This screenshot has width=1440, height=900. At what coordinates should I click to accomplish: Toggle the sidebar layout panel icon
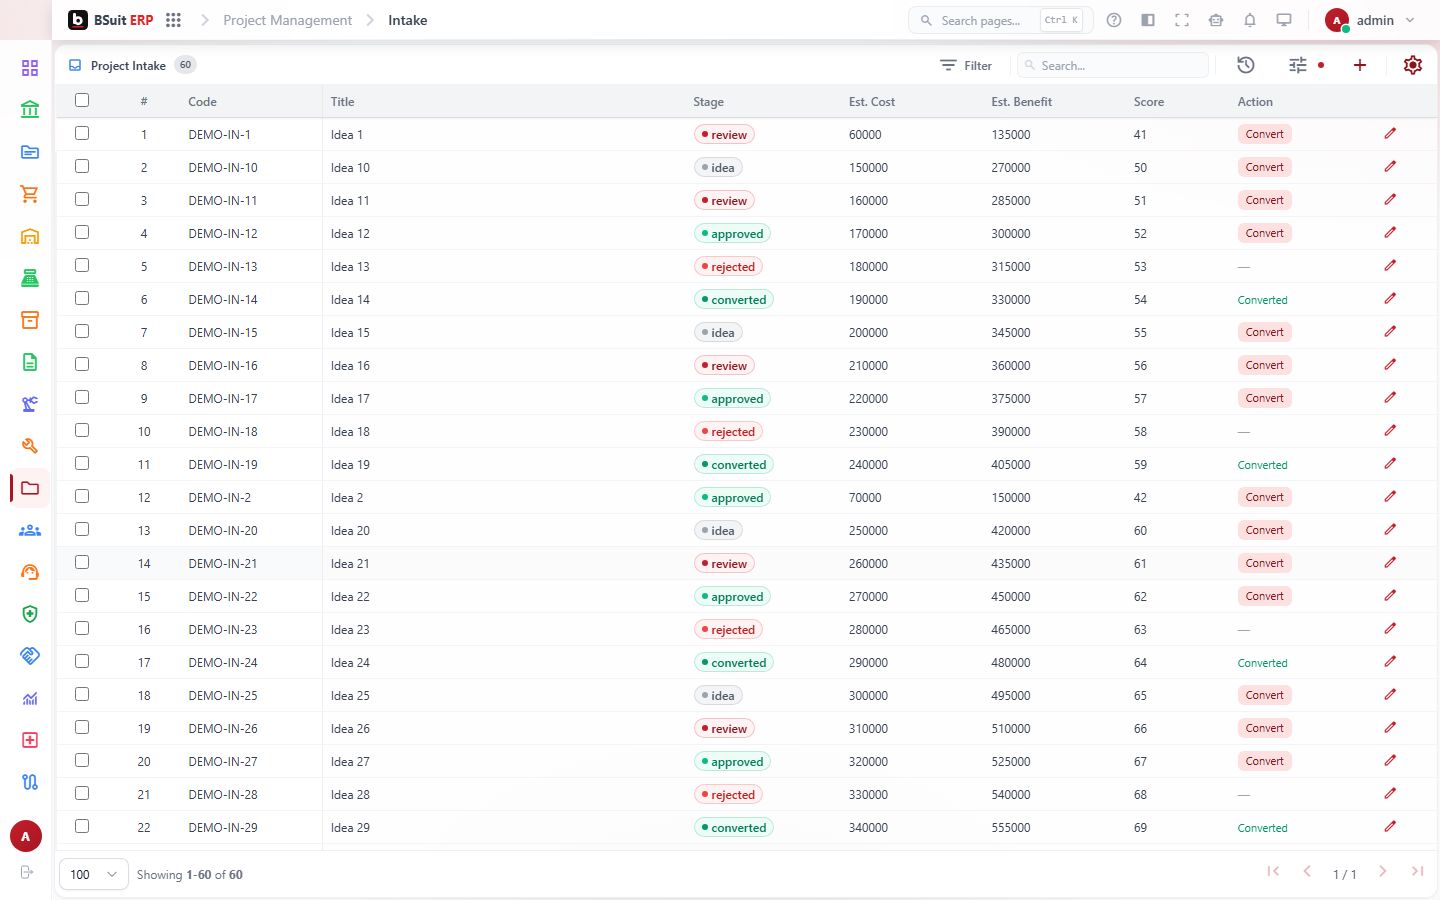coord(1148,20)
